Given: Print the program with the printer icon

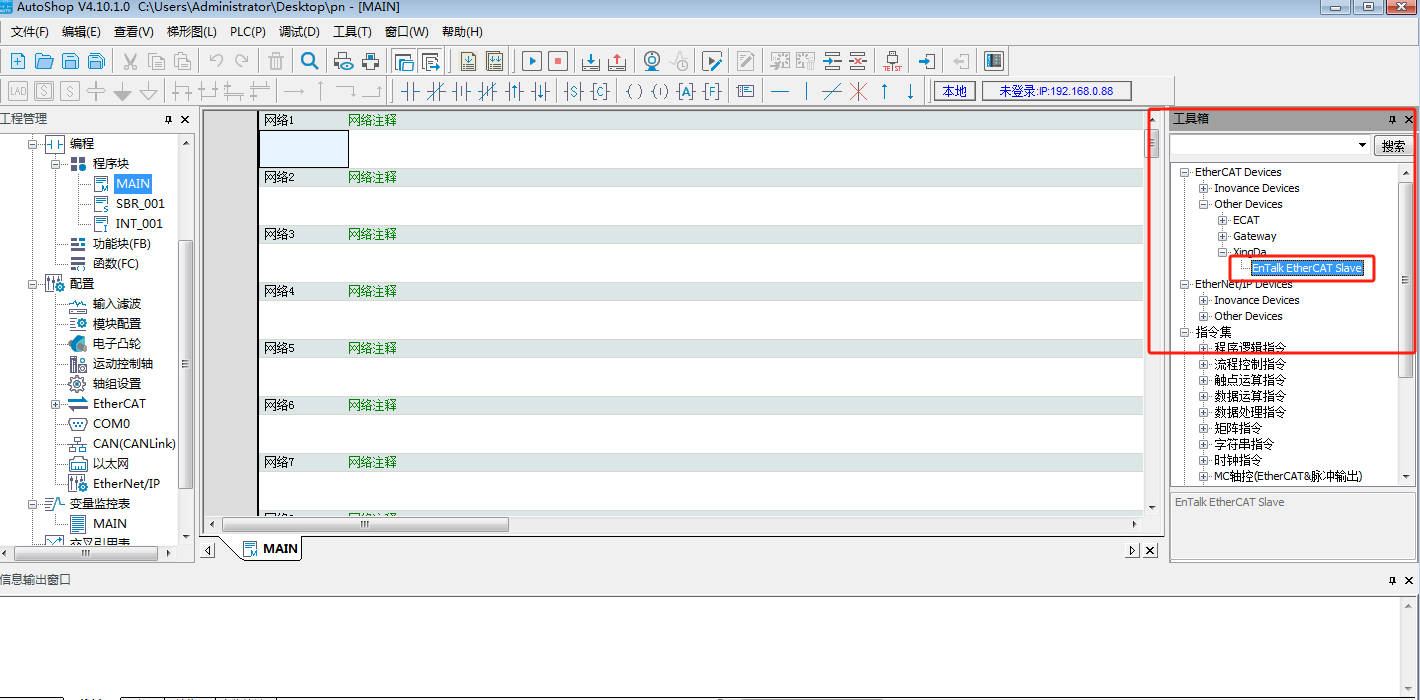Looking at the screenshot, I should (x=370, y=61).
